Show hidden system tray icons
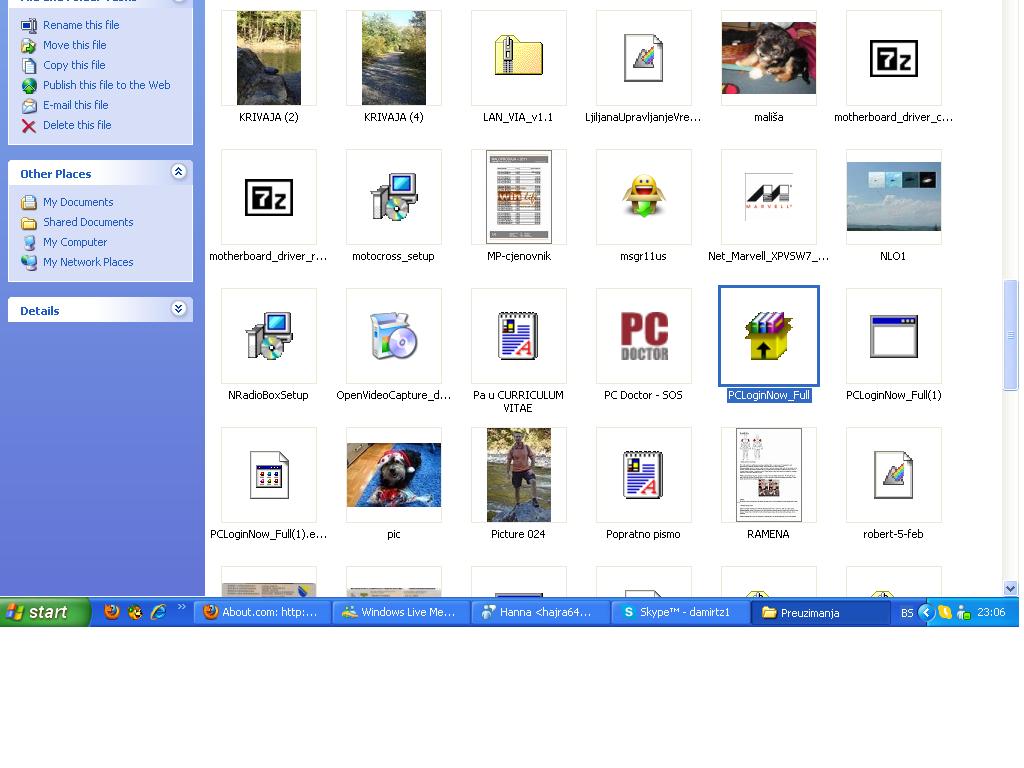The image size is (1024, 768). [x=925, y=612]
